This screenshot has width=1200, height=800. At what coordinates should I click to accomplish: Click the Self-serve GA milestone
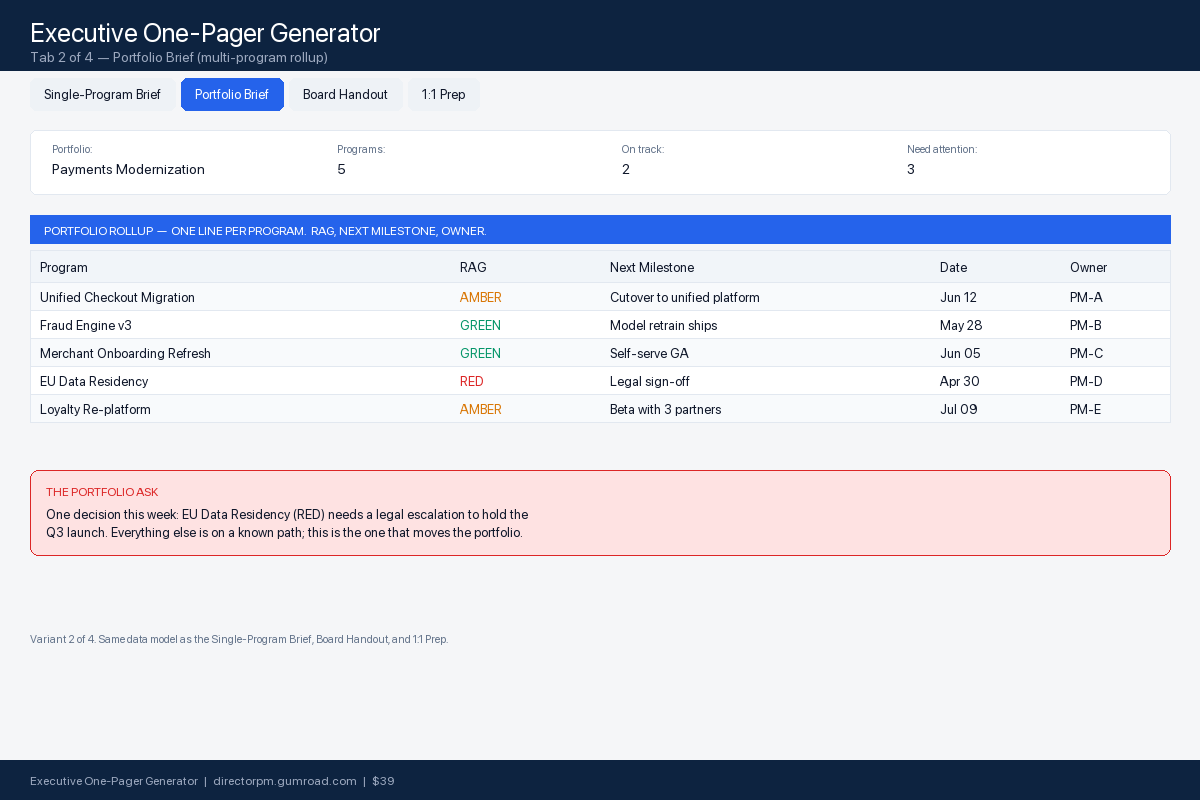pos(649,354)
